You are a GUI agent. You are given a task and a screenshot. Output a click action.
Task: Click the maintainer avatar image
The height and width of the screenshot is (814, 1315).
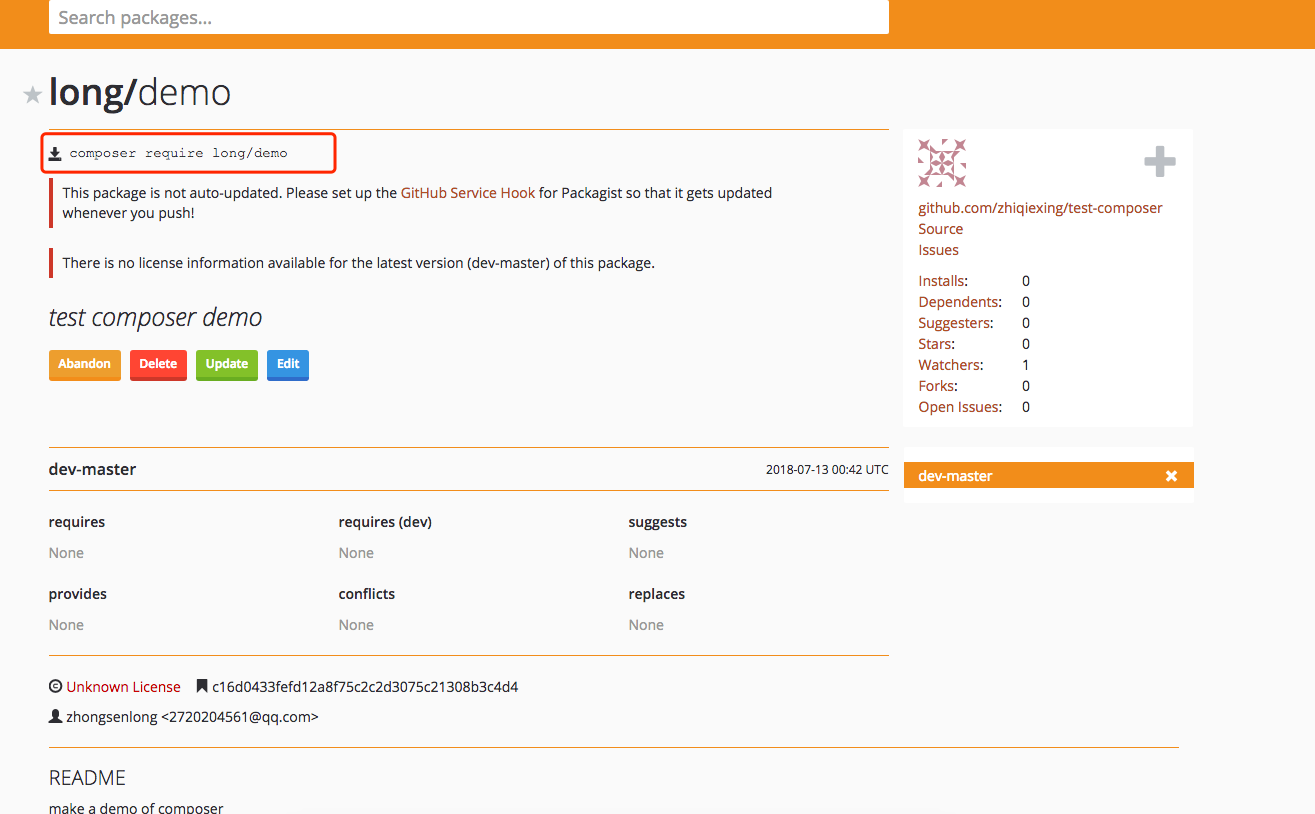tap(942, 163)
